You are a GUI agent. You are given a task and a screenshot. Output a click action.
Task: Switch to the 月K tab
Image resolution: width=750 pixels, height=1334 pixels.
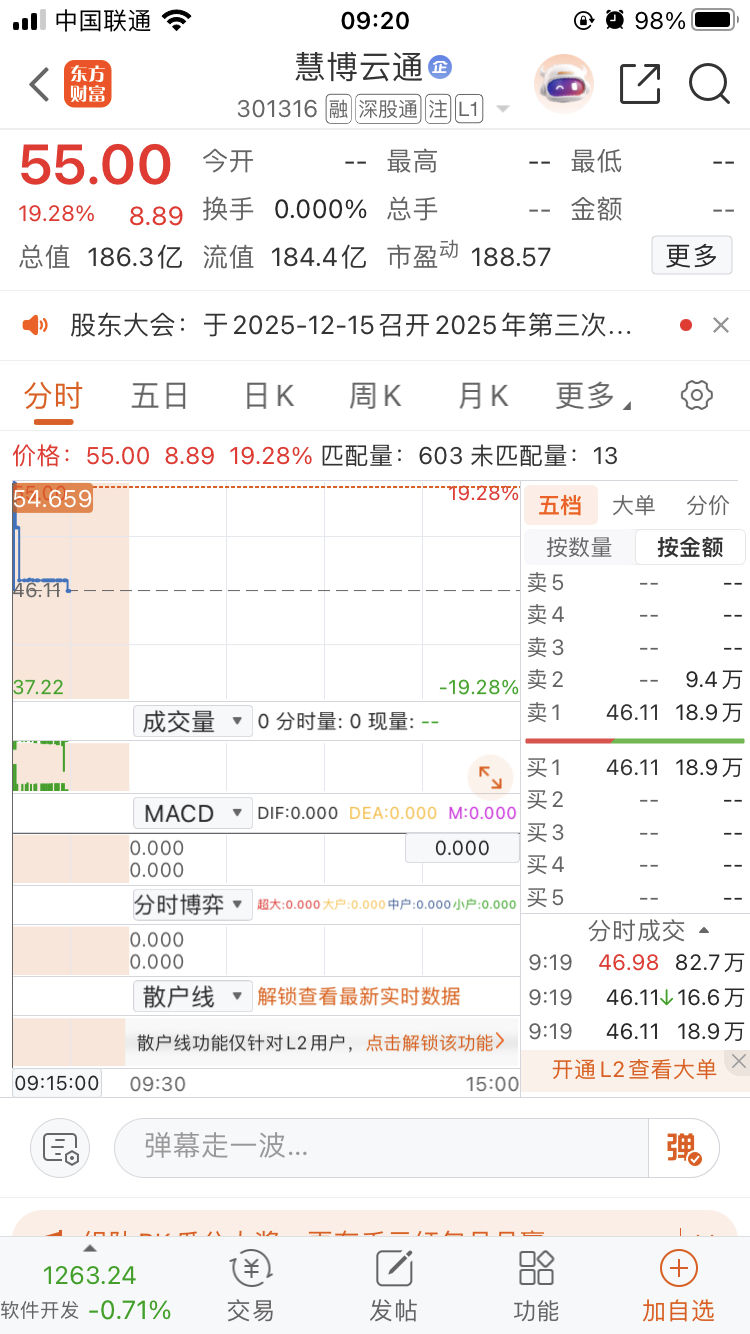(x=483, y=396)
